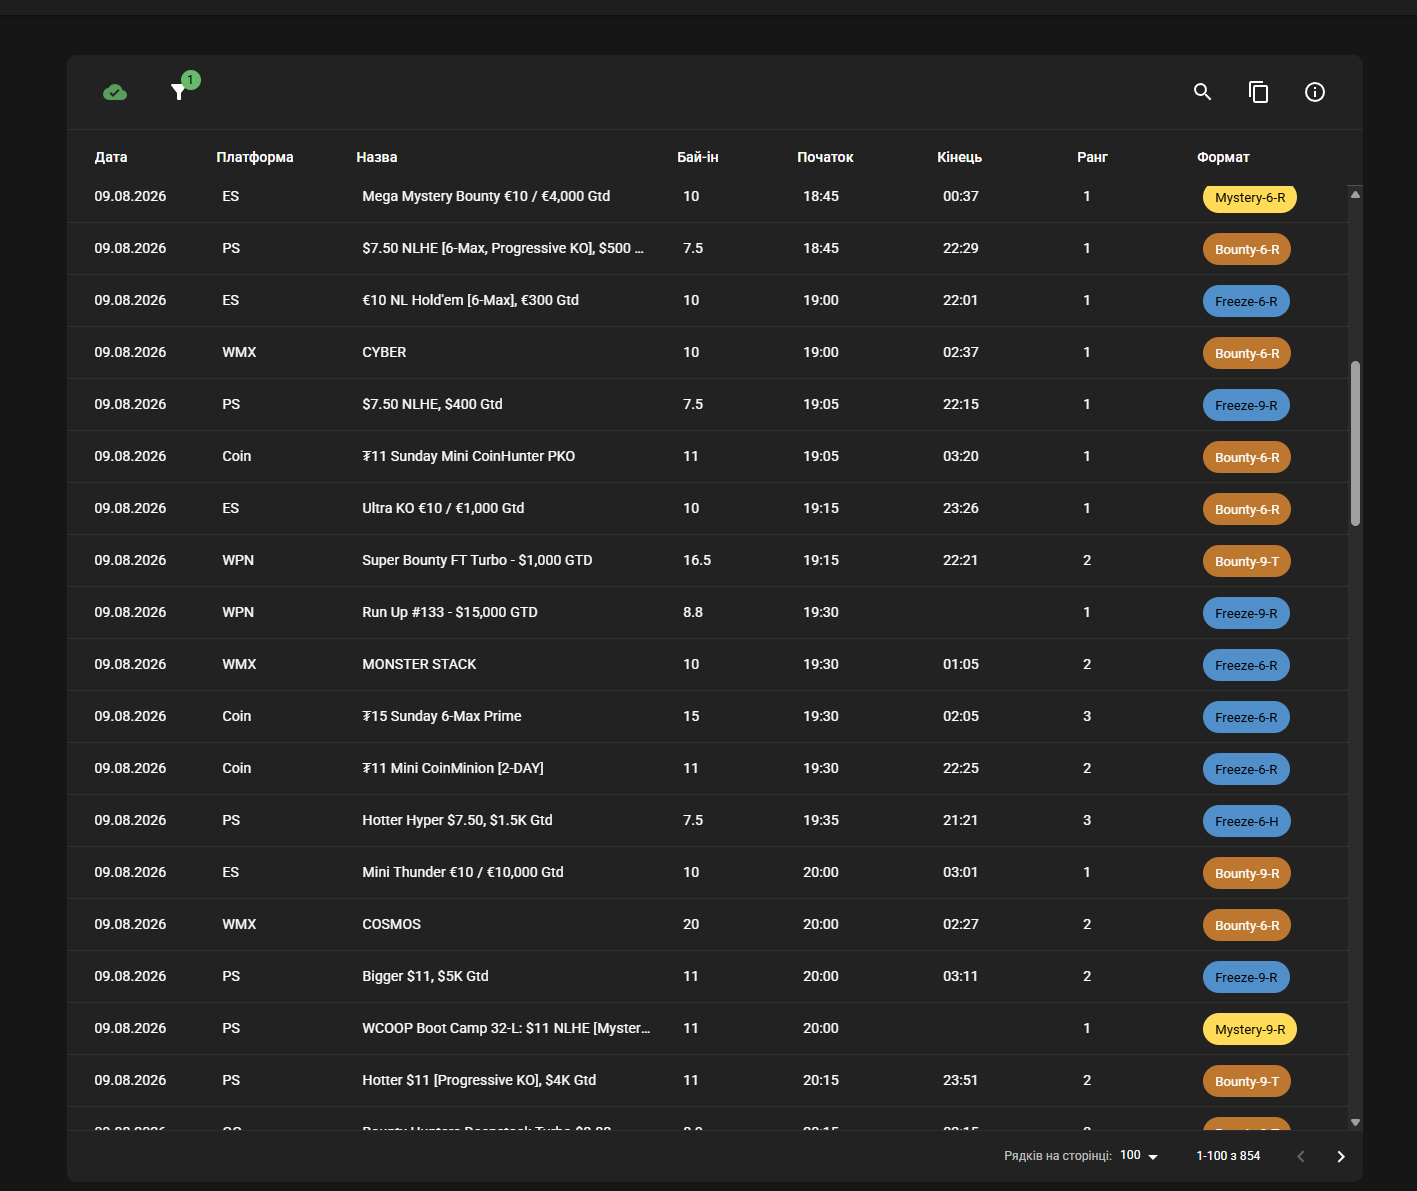Image resolution: width=1417 pixels, height=1191 pixels.
Task: Open the search magnifier icon
Action: (1203, 92)
